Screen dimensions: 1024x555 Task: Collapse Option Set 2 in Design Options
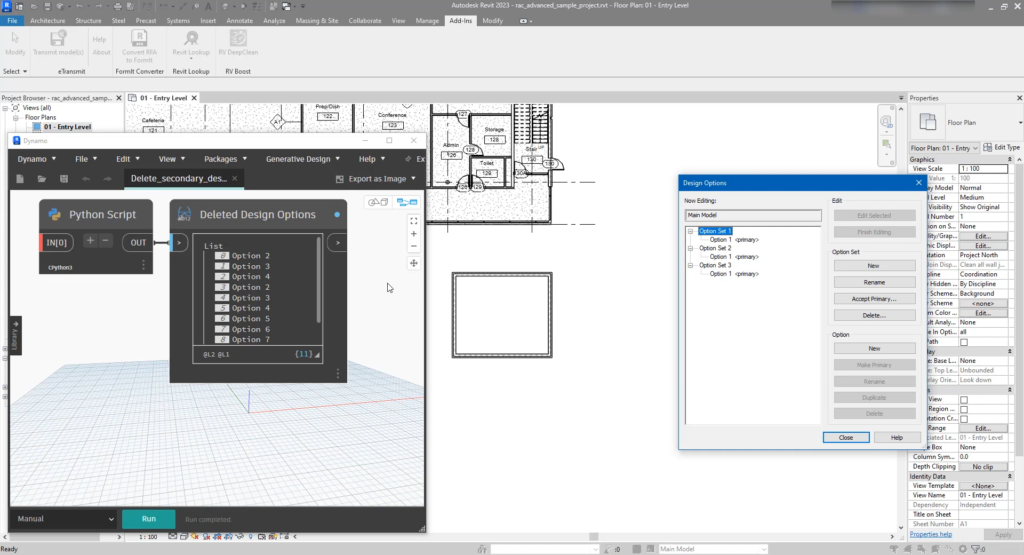(x=690, y=248)
